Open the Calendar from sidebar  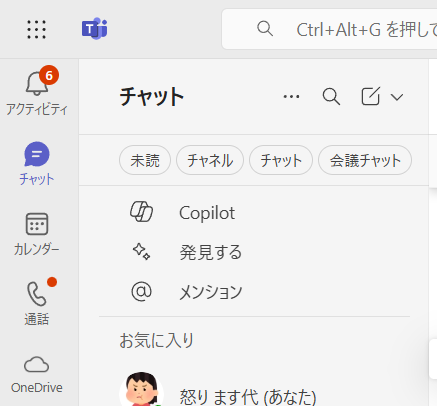(37, 234)
